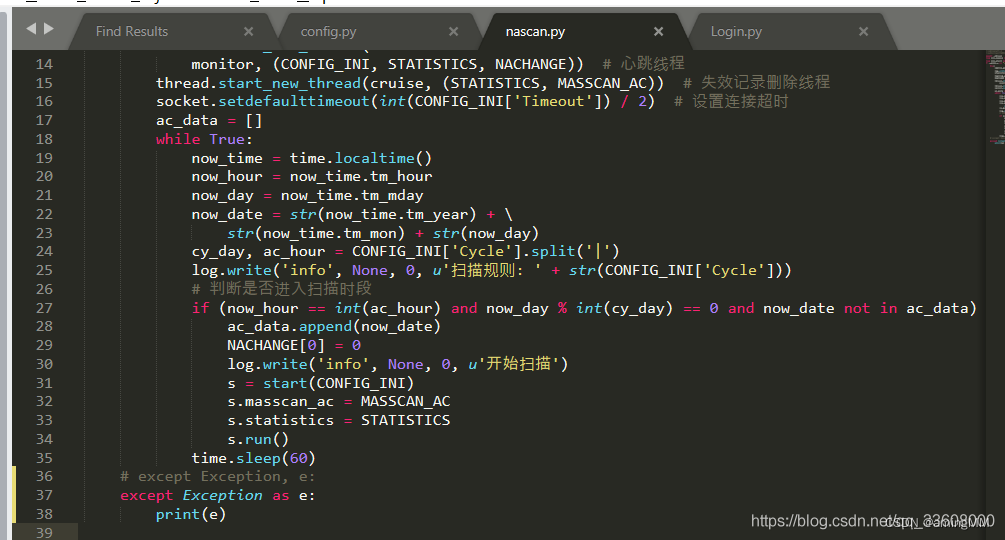Click 'time.sleep(60)' on line 35
Image resolution: width=1005 pixels, height=540 pixels.
pyautogui.click(x=253, y=458)
